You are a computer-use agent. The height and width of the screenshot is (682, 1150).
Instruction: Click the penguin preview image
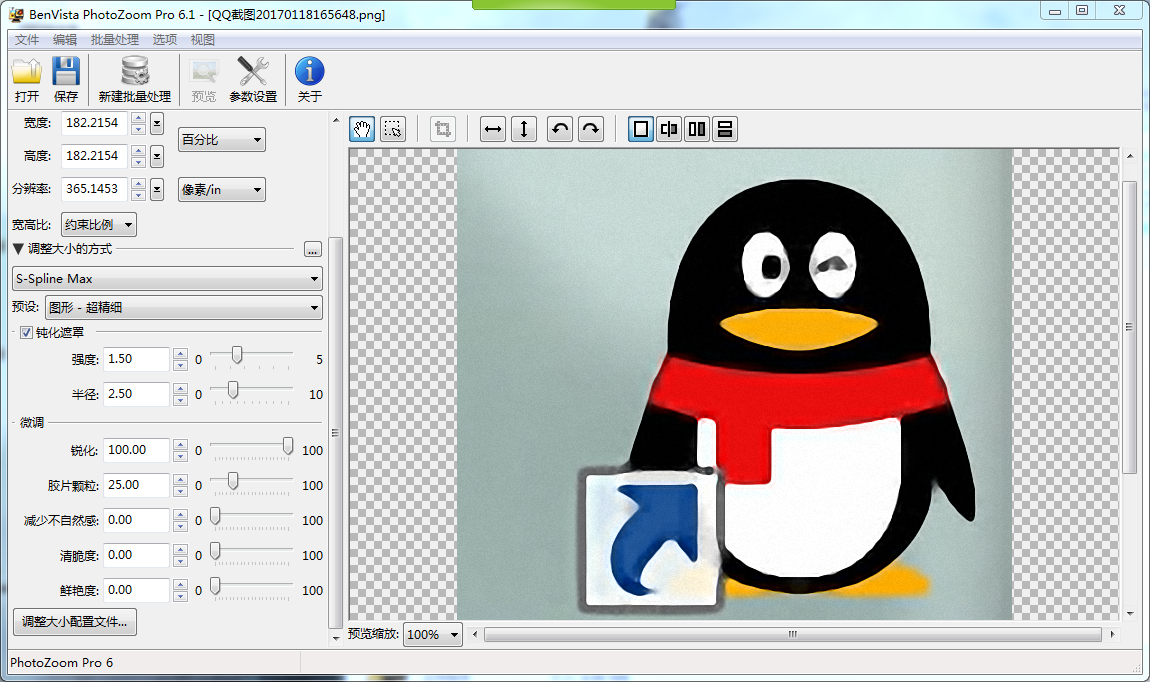tap(734, 384)
